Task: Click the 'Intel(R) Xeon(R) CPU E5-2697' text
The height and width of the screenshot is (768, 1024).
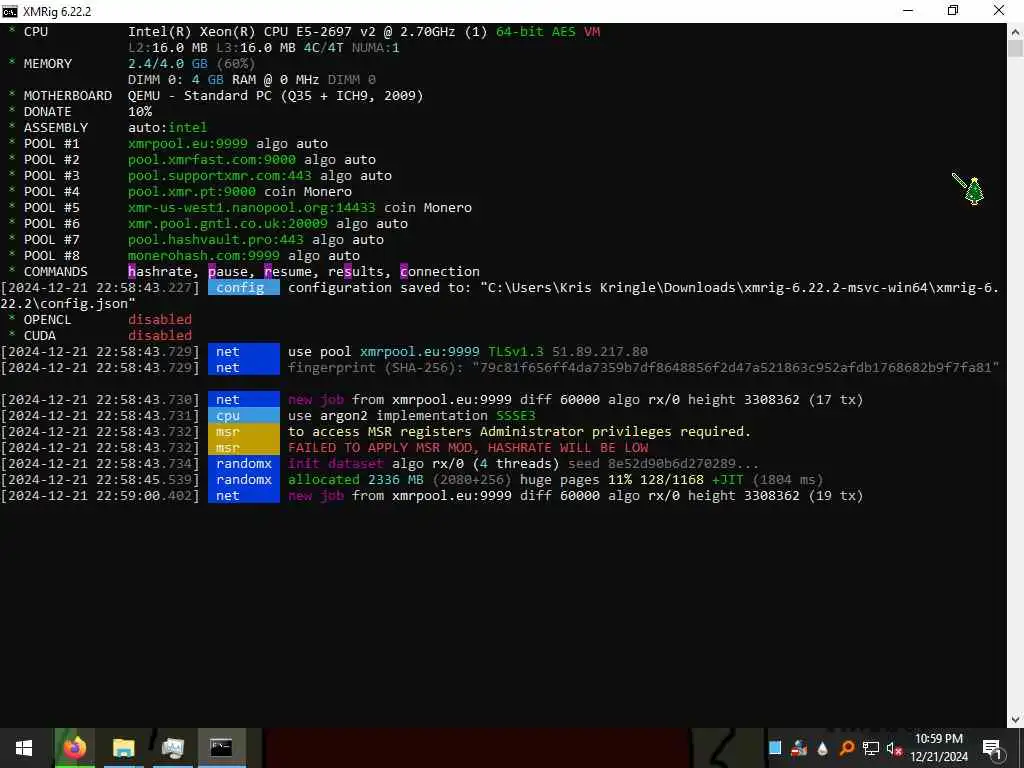Action: [x=240, y=31]
